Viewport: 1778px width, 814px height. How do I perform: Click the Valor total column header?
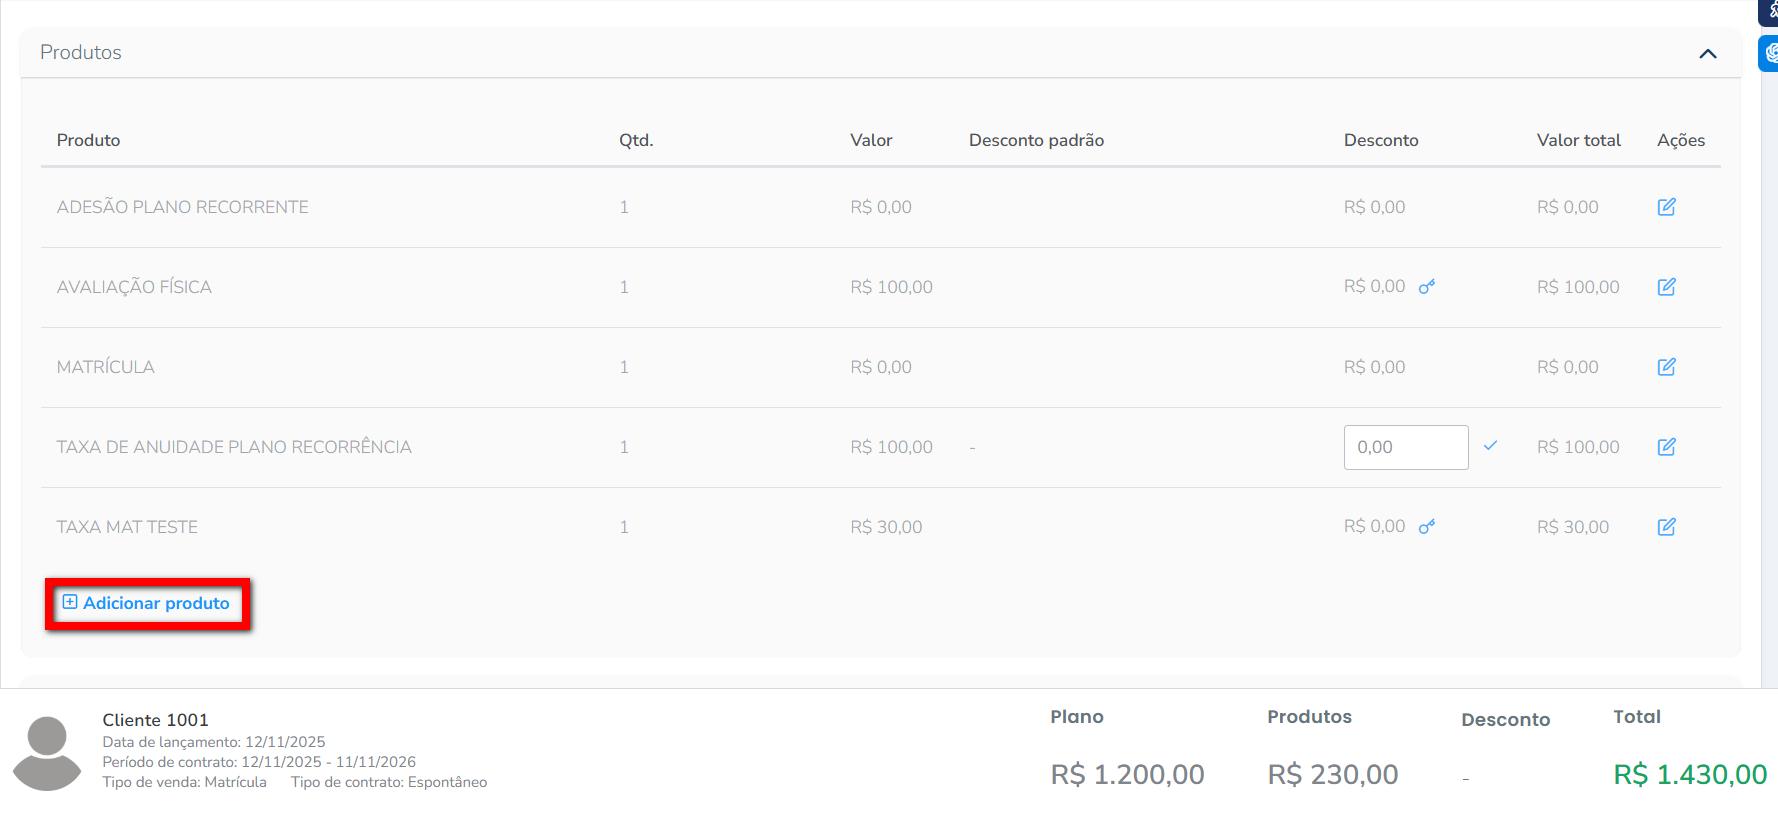pyautogui.click(x=1578, y=140)
